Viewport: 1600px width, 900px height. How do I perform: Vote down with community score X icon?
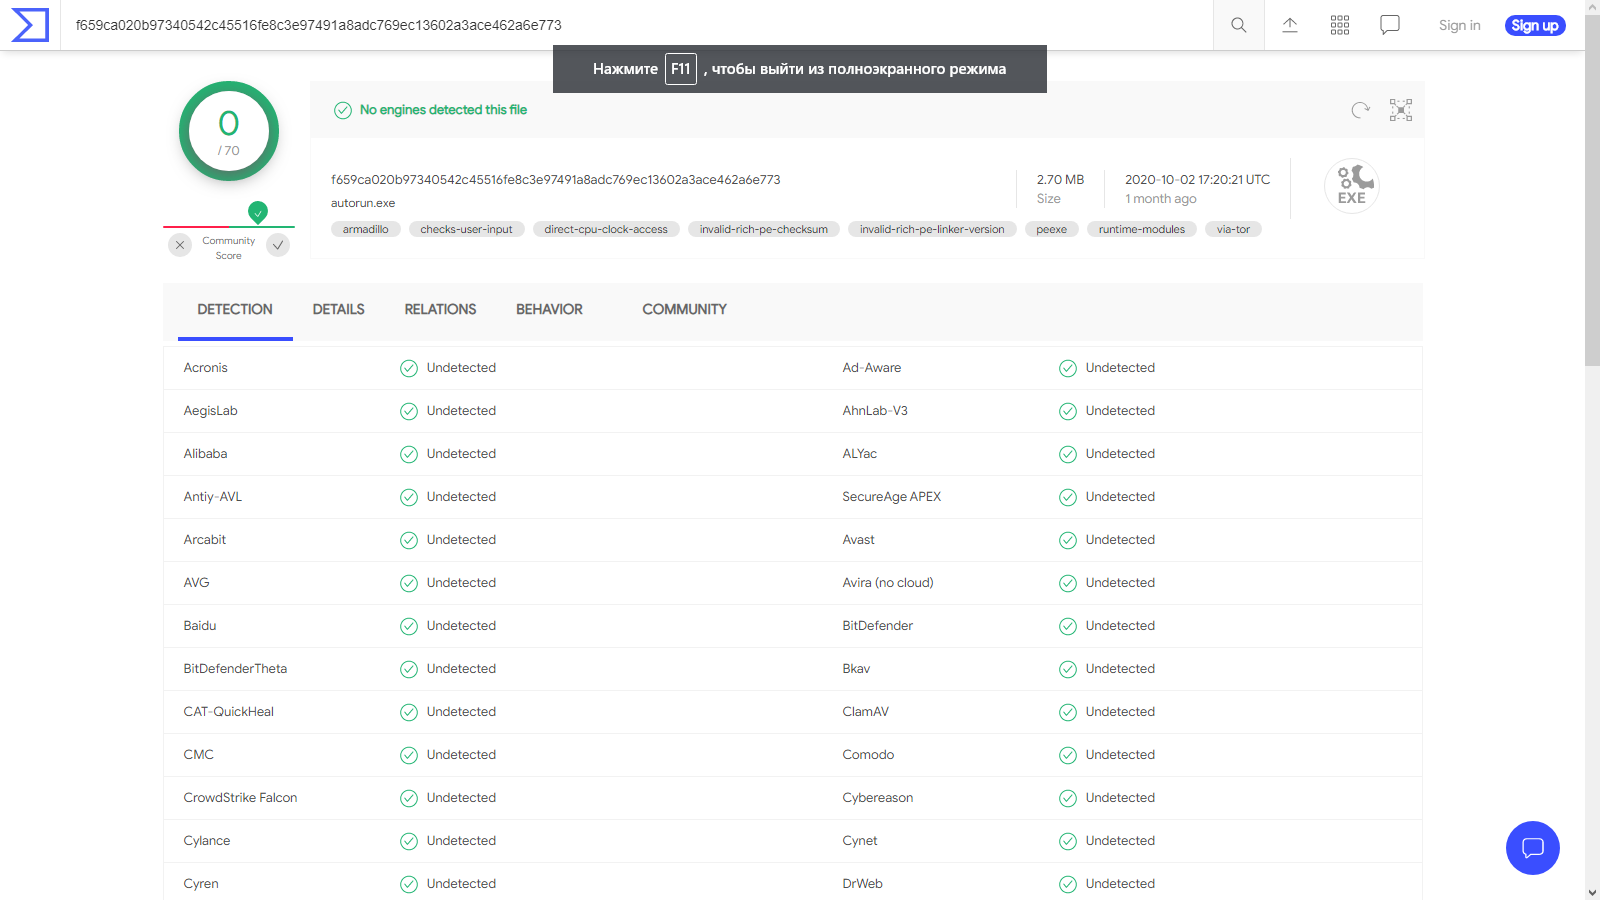click(x=180, y=245)
